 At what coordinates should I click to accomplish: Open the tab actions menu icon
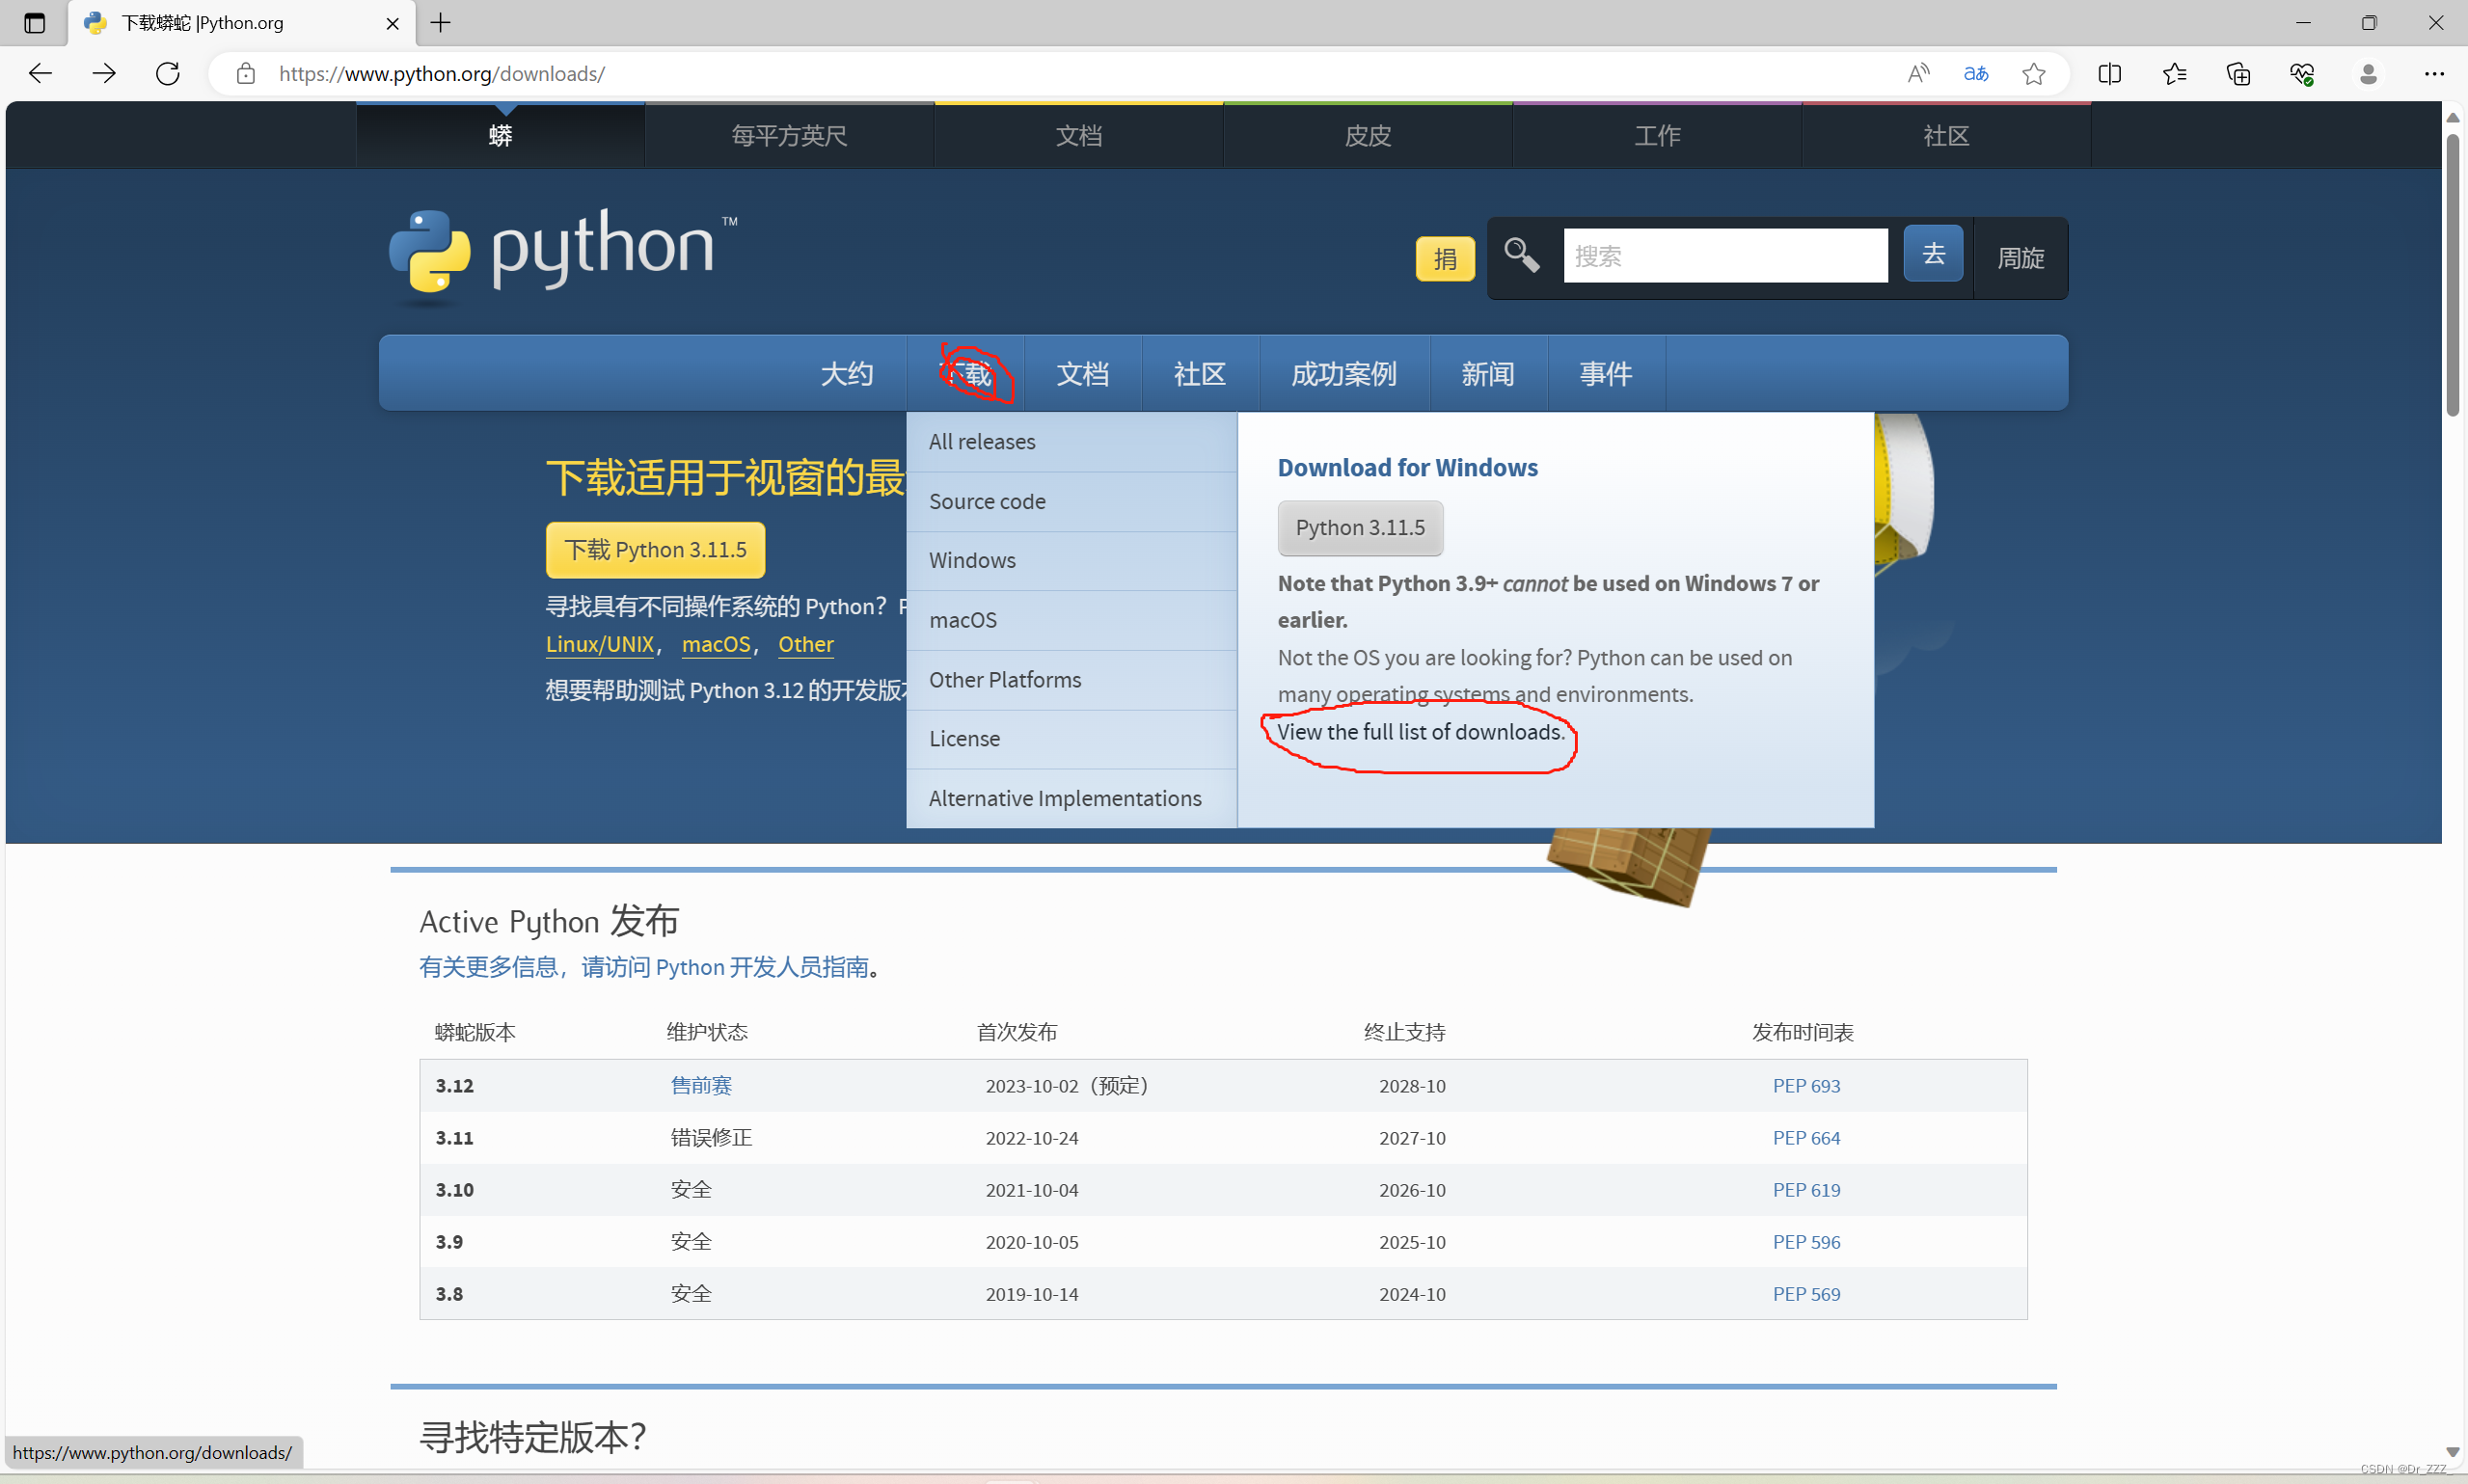click(34, 22)
